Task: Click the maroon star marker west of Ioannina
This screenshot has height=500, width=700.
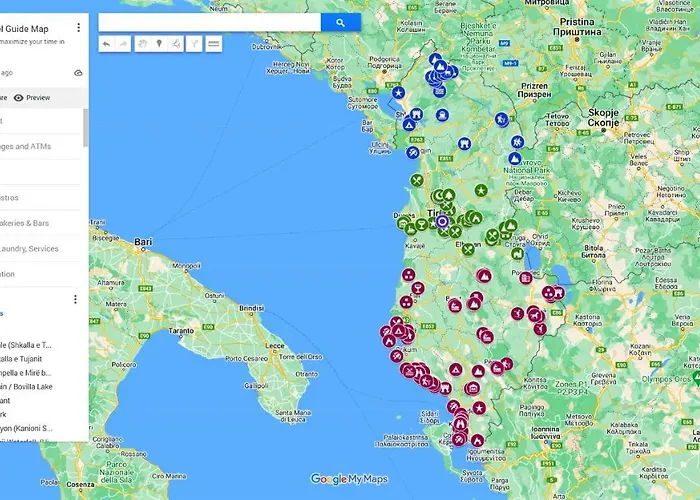Action: (479, 408)
